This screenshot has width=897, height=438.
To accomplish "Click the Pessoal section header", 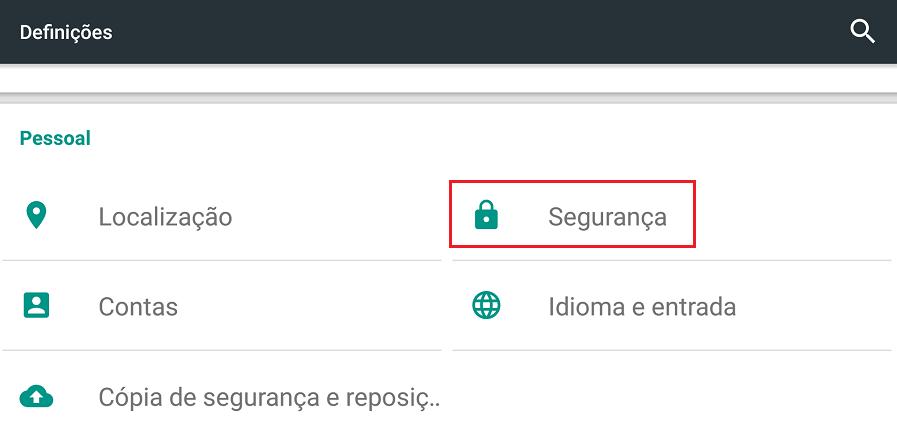I will (55, 138).
